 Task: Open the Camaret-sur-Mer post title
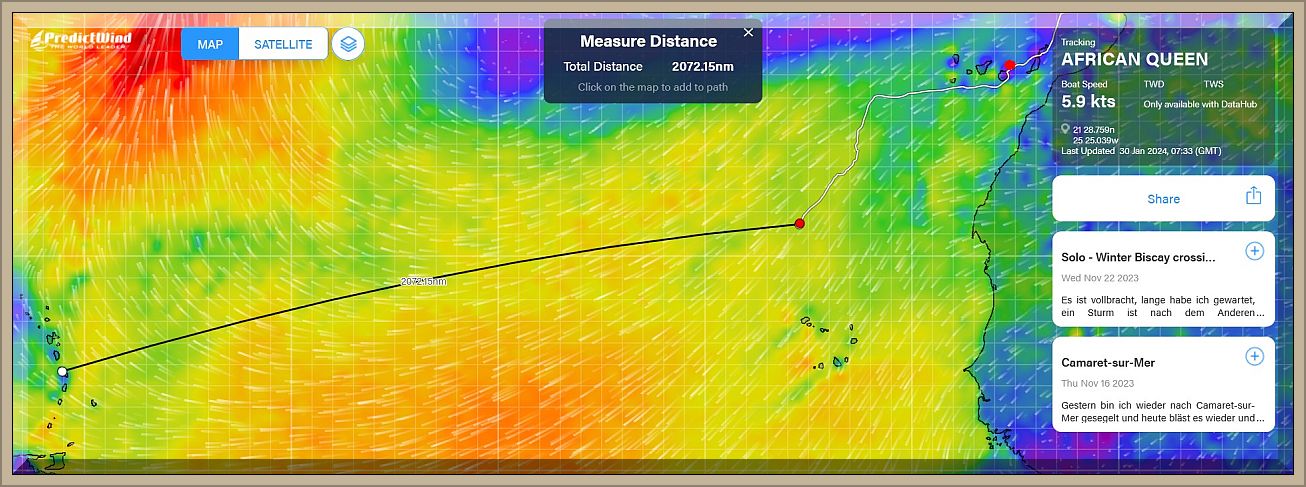pyautogui.click(x=1108, y=363)
